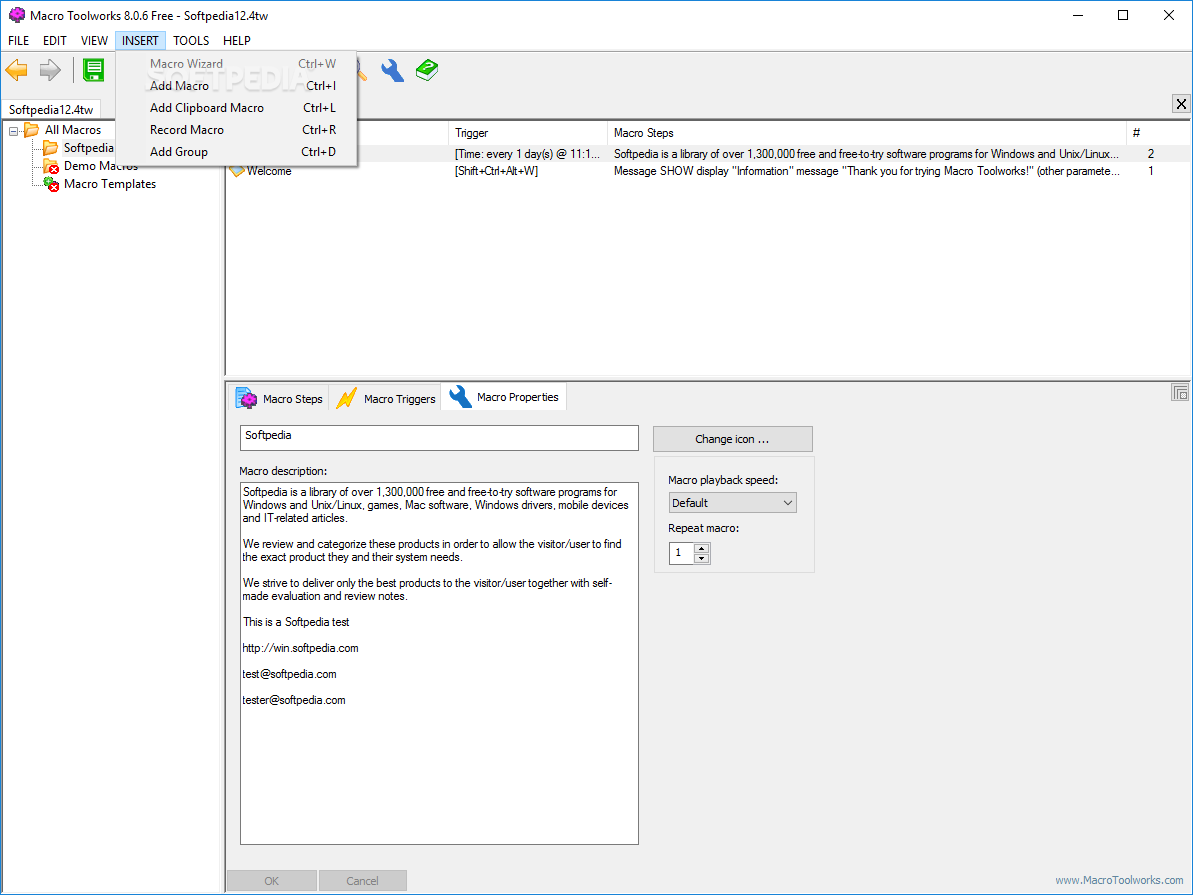
Task: Click the Macro Templates tree icon
Action: point(51,183)
